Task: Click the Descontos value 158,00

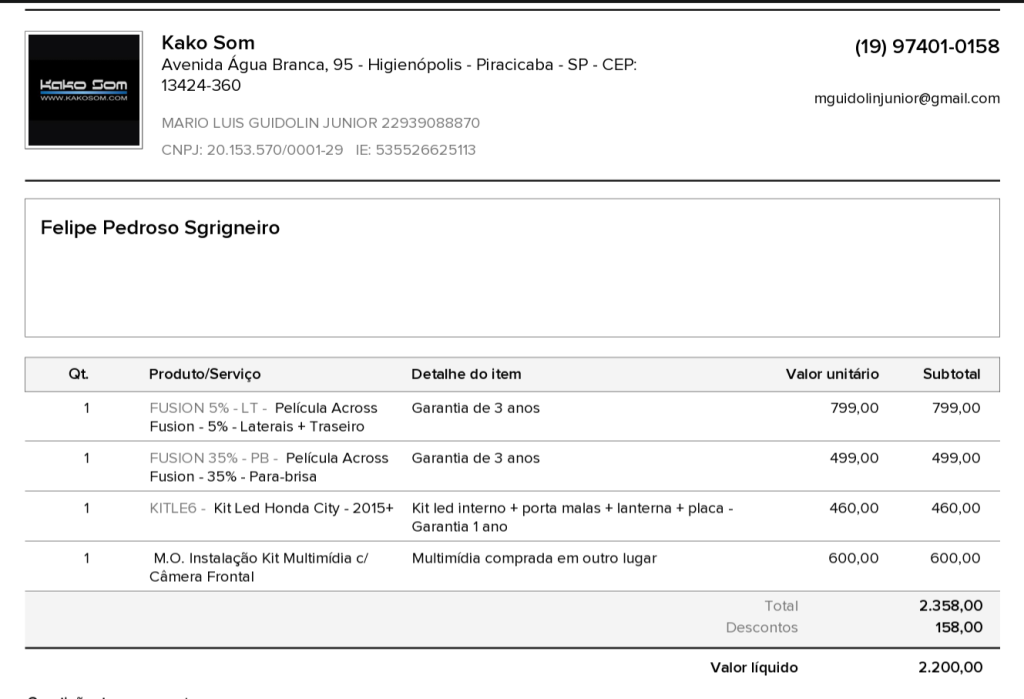Action: click(958, 627)
